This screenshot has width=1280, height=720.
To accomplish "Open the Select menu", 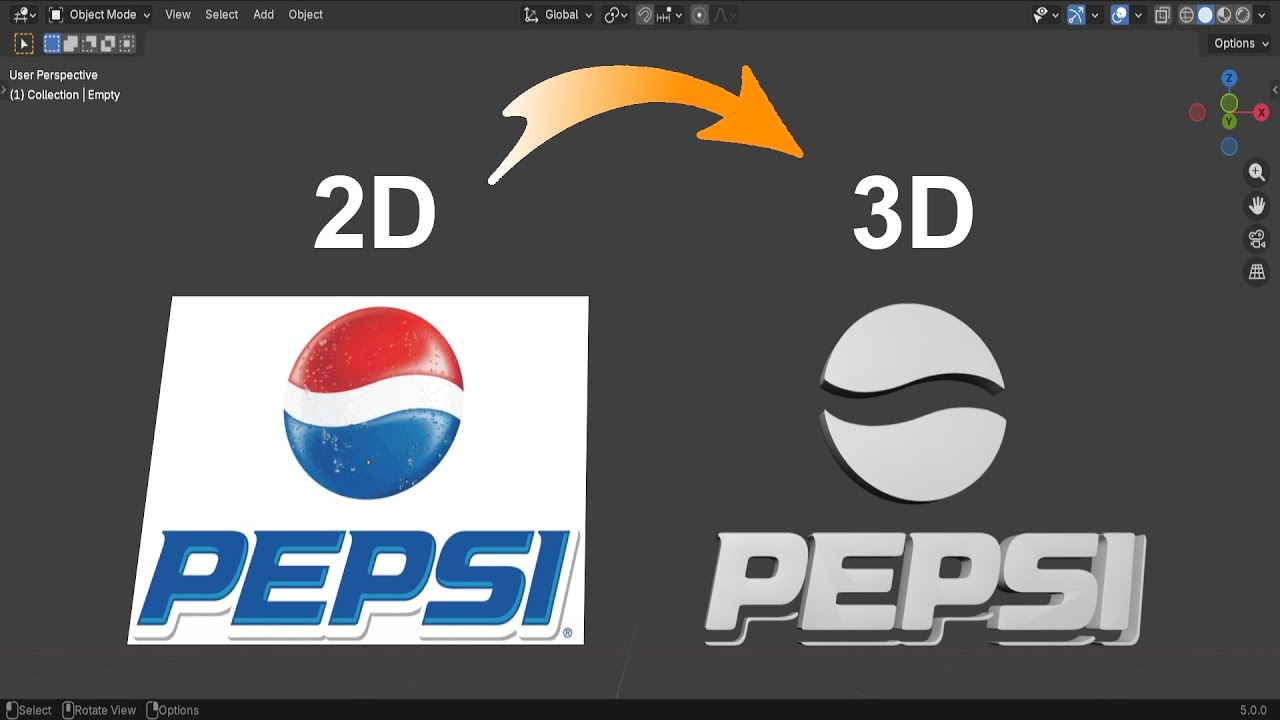I will click(x=222, y=14).
